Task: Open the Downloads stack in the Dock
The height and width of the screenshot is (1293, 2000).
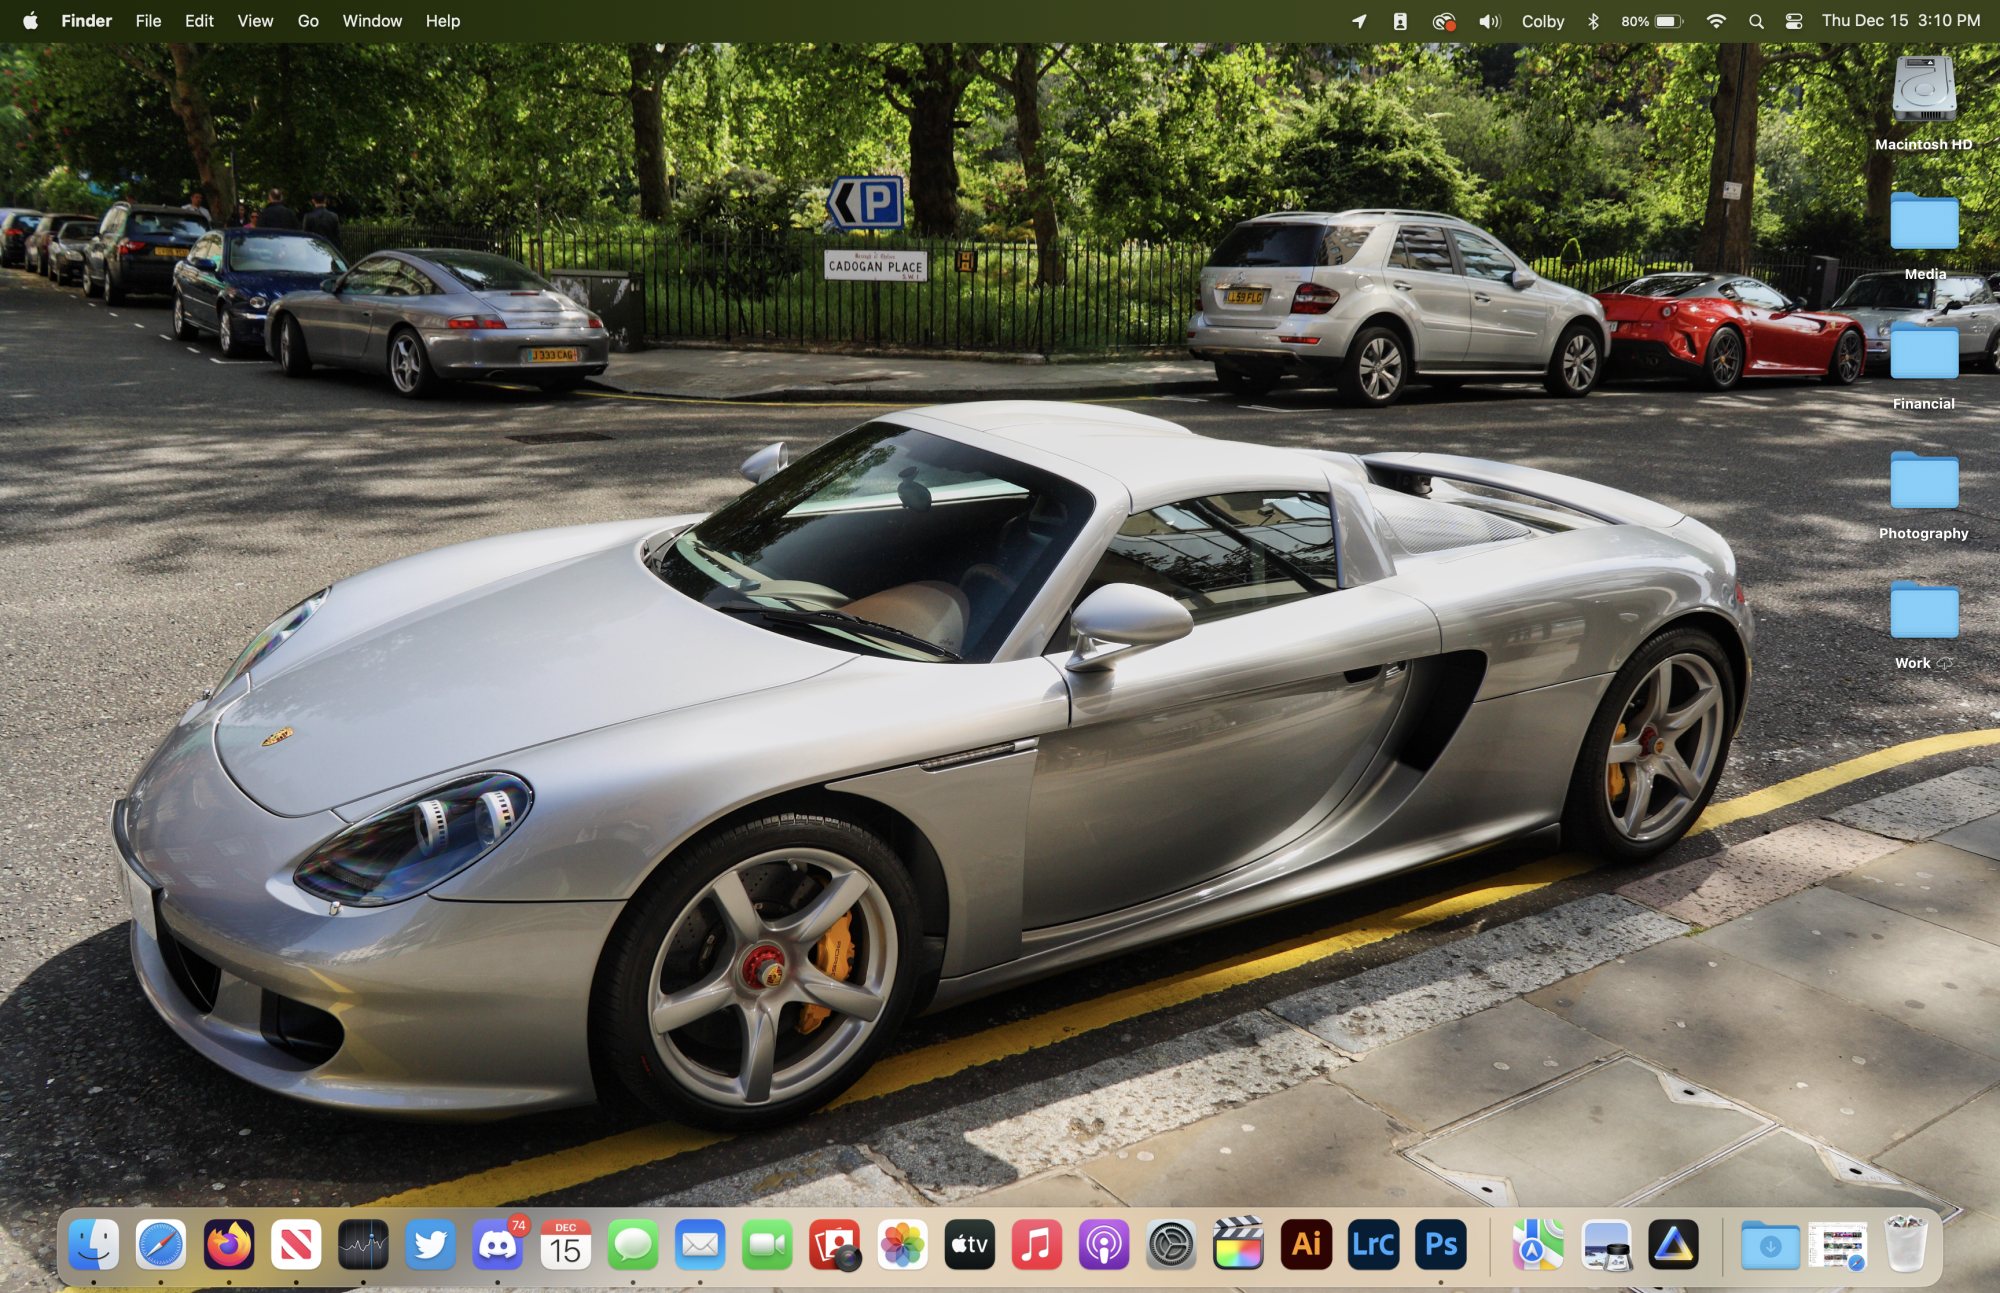Action: (x=1769, y=1245)
